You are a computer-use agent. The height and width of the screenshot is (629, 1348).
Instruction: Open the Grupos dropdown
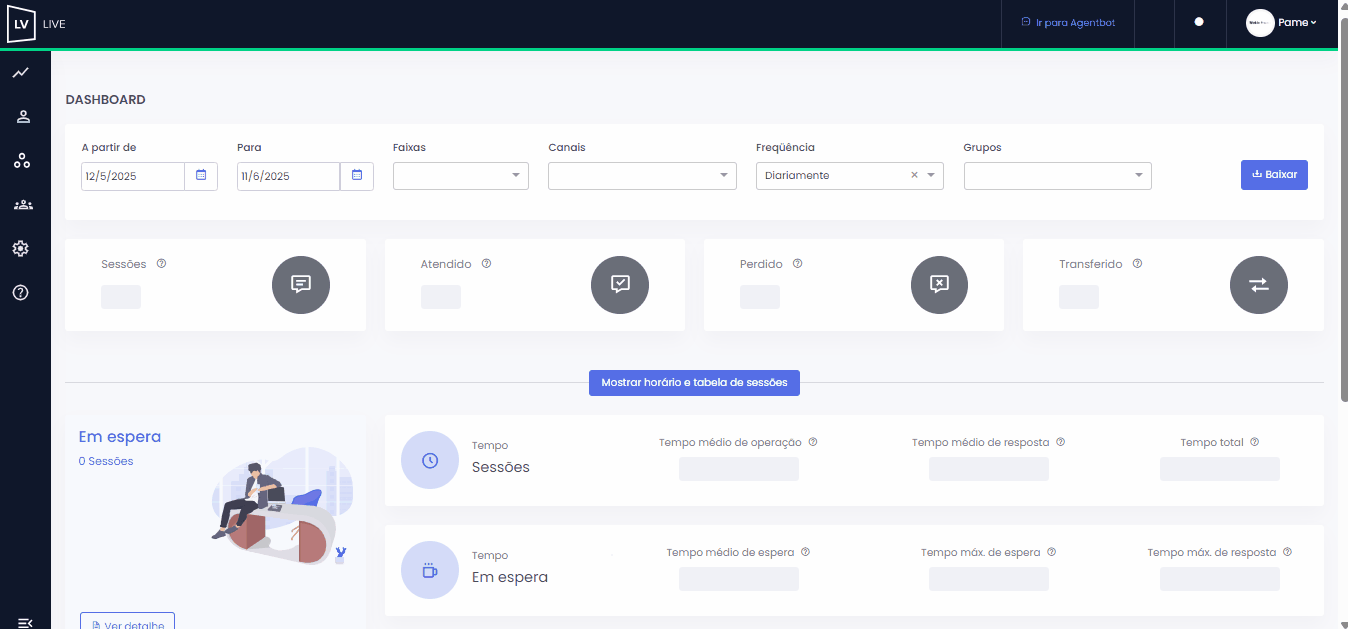1058,176
